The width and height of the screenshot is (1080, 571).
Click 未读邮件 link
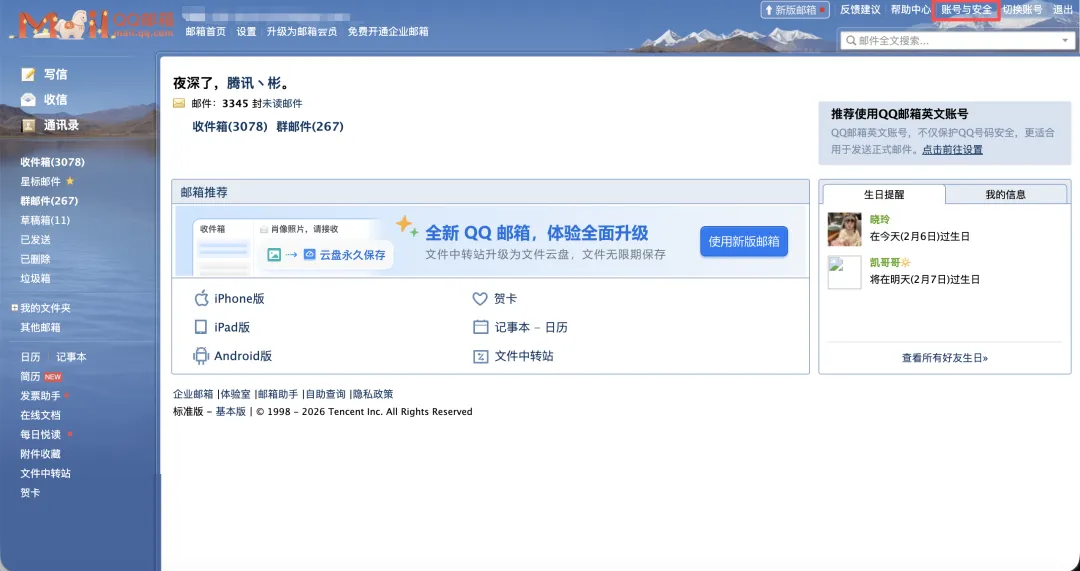click(x=282, y=103)
